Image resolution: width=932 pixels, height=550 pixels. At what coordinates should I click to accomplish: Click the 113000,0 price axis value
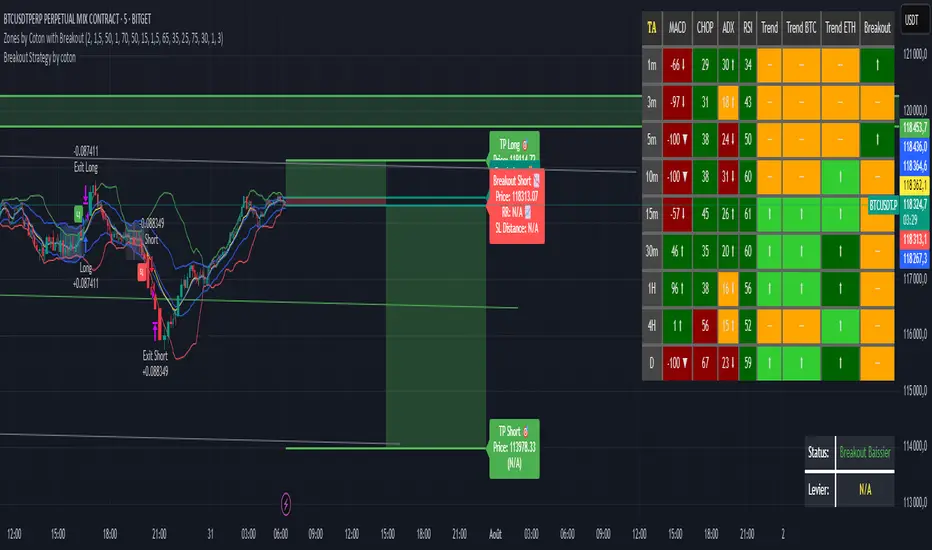915,502
